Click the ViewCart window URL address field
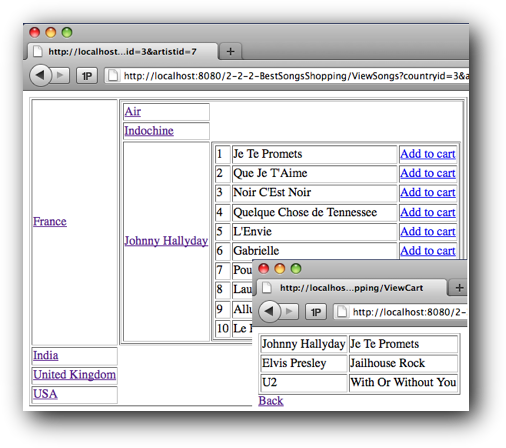Image resolution: width=506 pixels, height=448 pixels. pyautogui.click(x=401, y=312)
